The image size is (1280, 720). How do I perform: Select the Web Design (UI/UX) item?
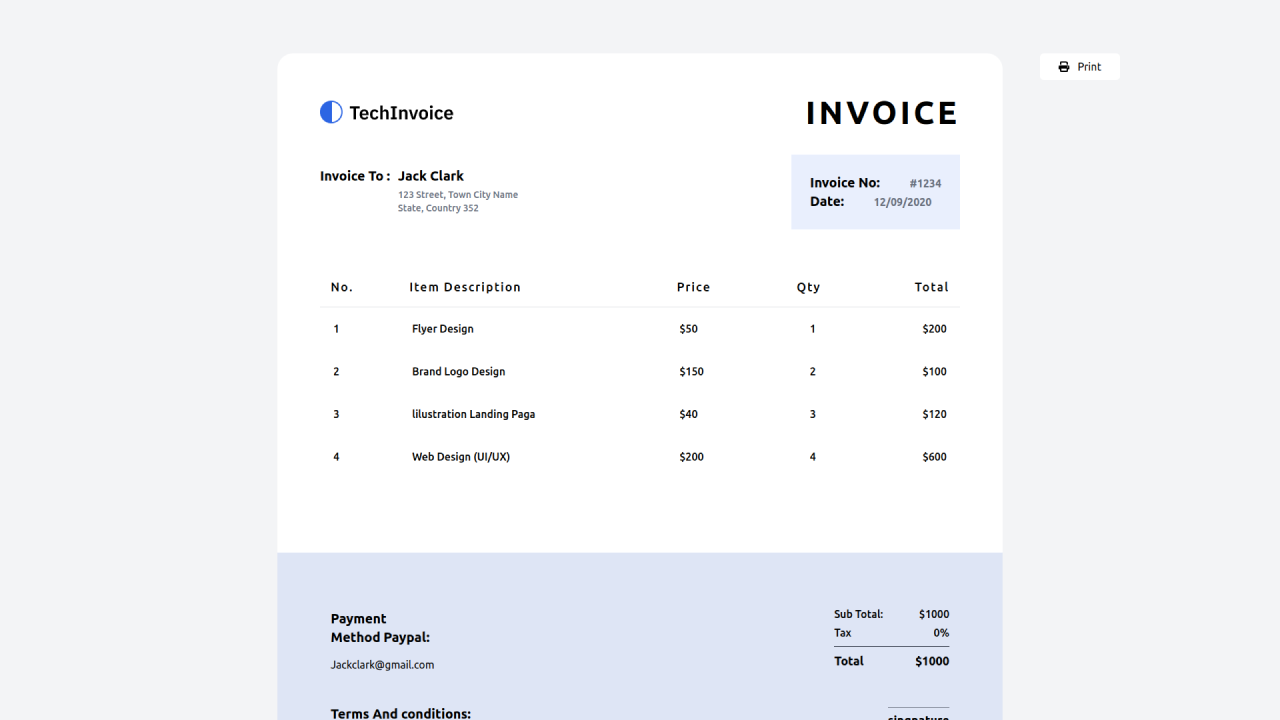pos(461,457)
